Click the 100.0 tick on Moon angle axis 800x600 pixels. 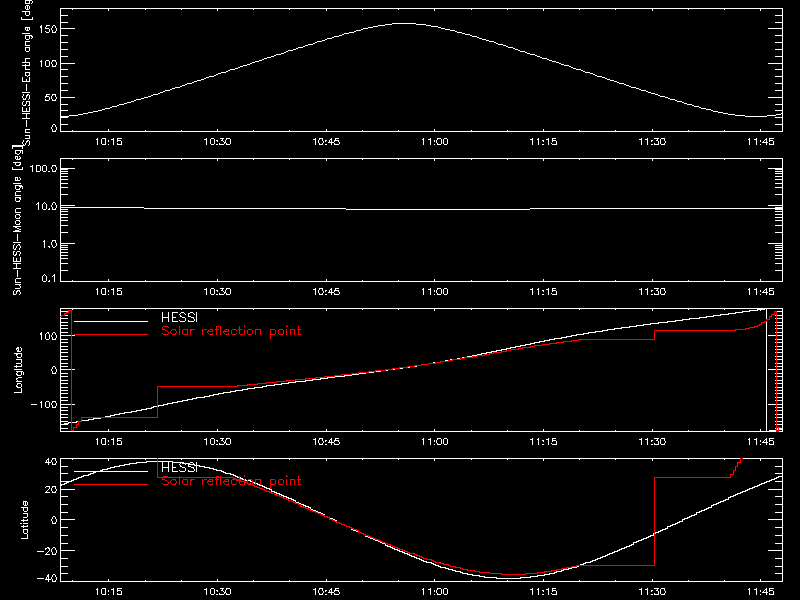click(43, 168)
